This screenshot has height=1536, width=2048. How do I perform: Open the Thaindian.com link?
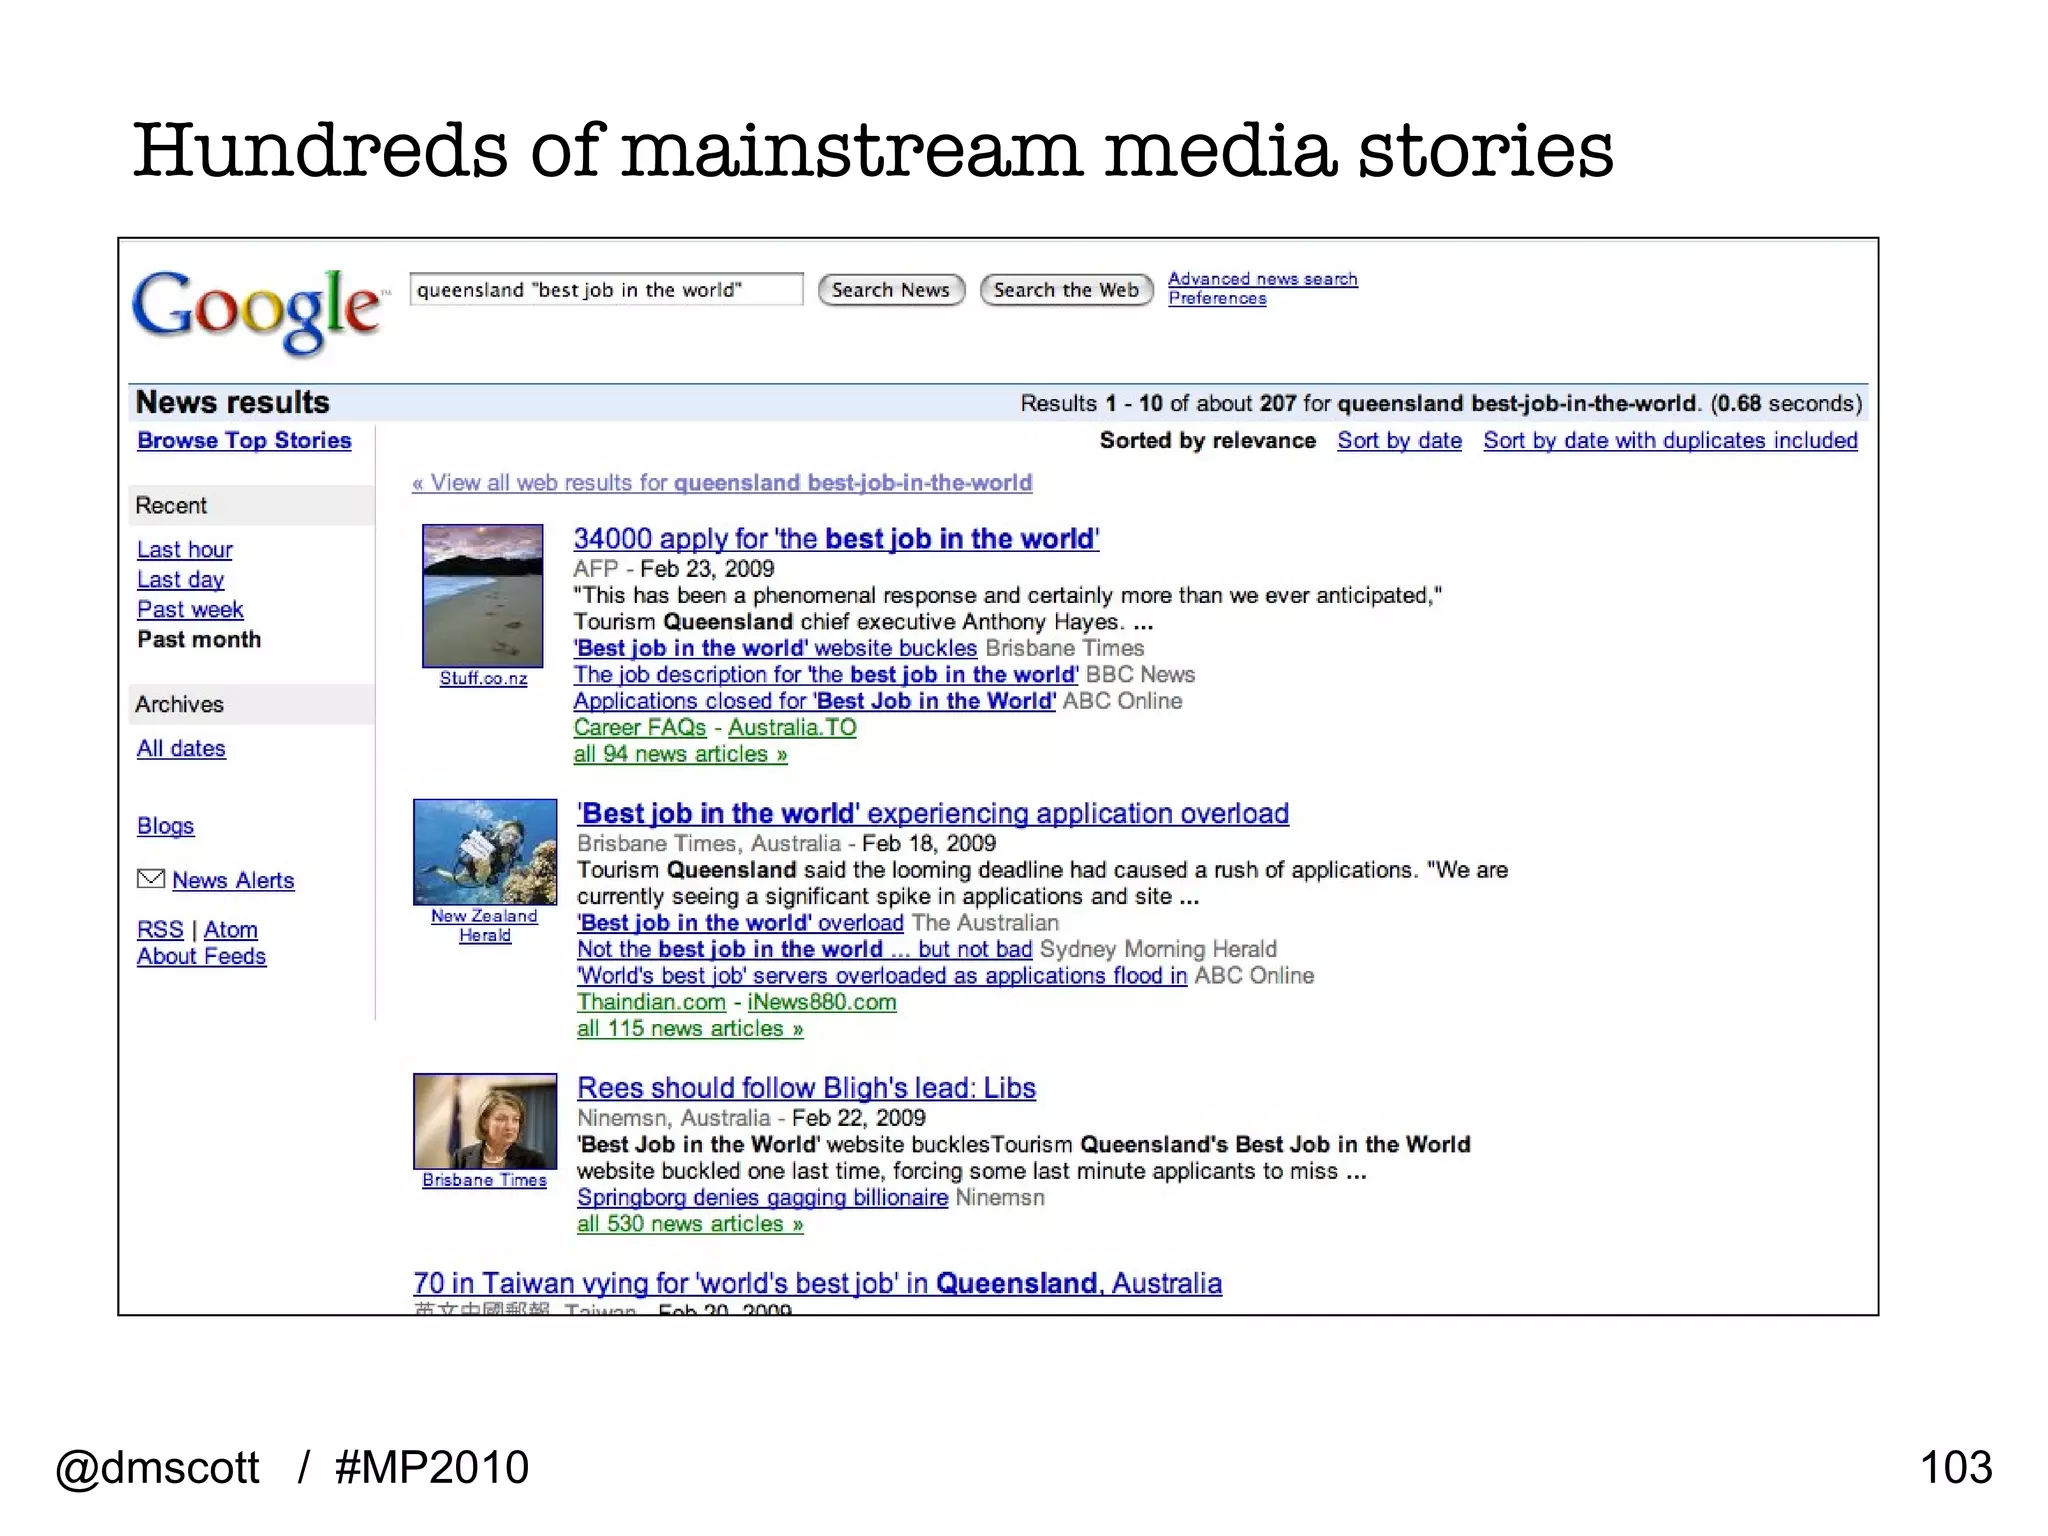coord(651,1003)
